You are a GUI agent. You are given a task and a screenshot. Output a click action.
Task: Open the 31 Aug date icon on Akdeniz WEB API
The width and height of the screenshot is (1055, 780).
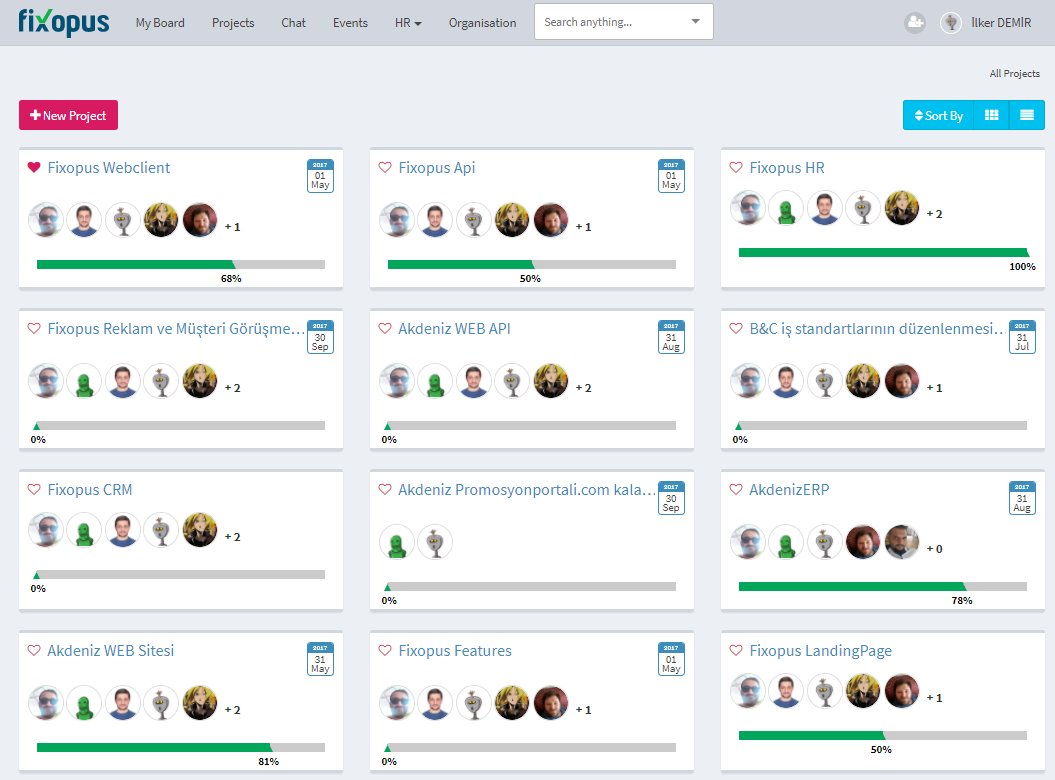click(x=671, y=337)
